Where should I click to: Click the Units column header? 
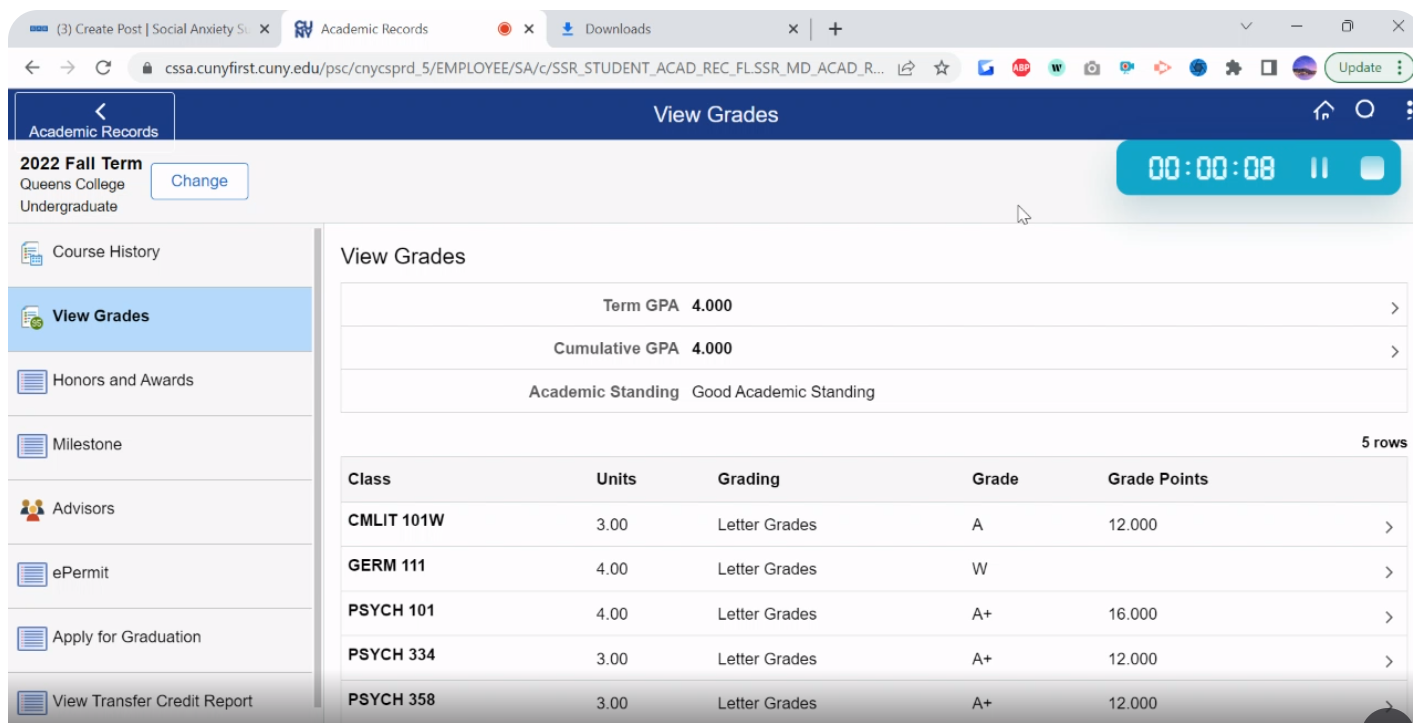(616, 479)
